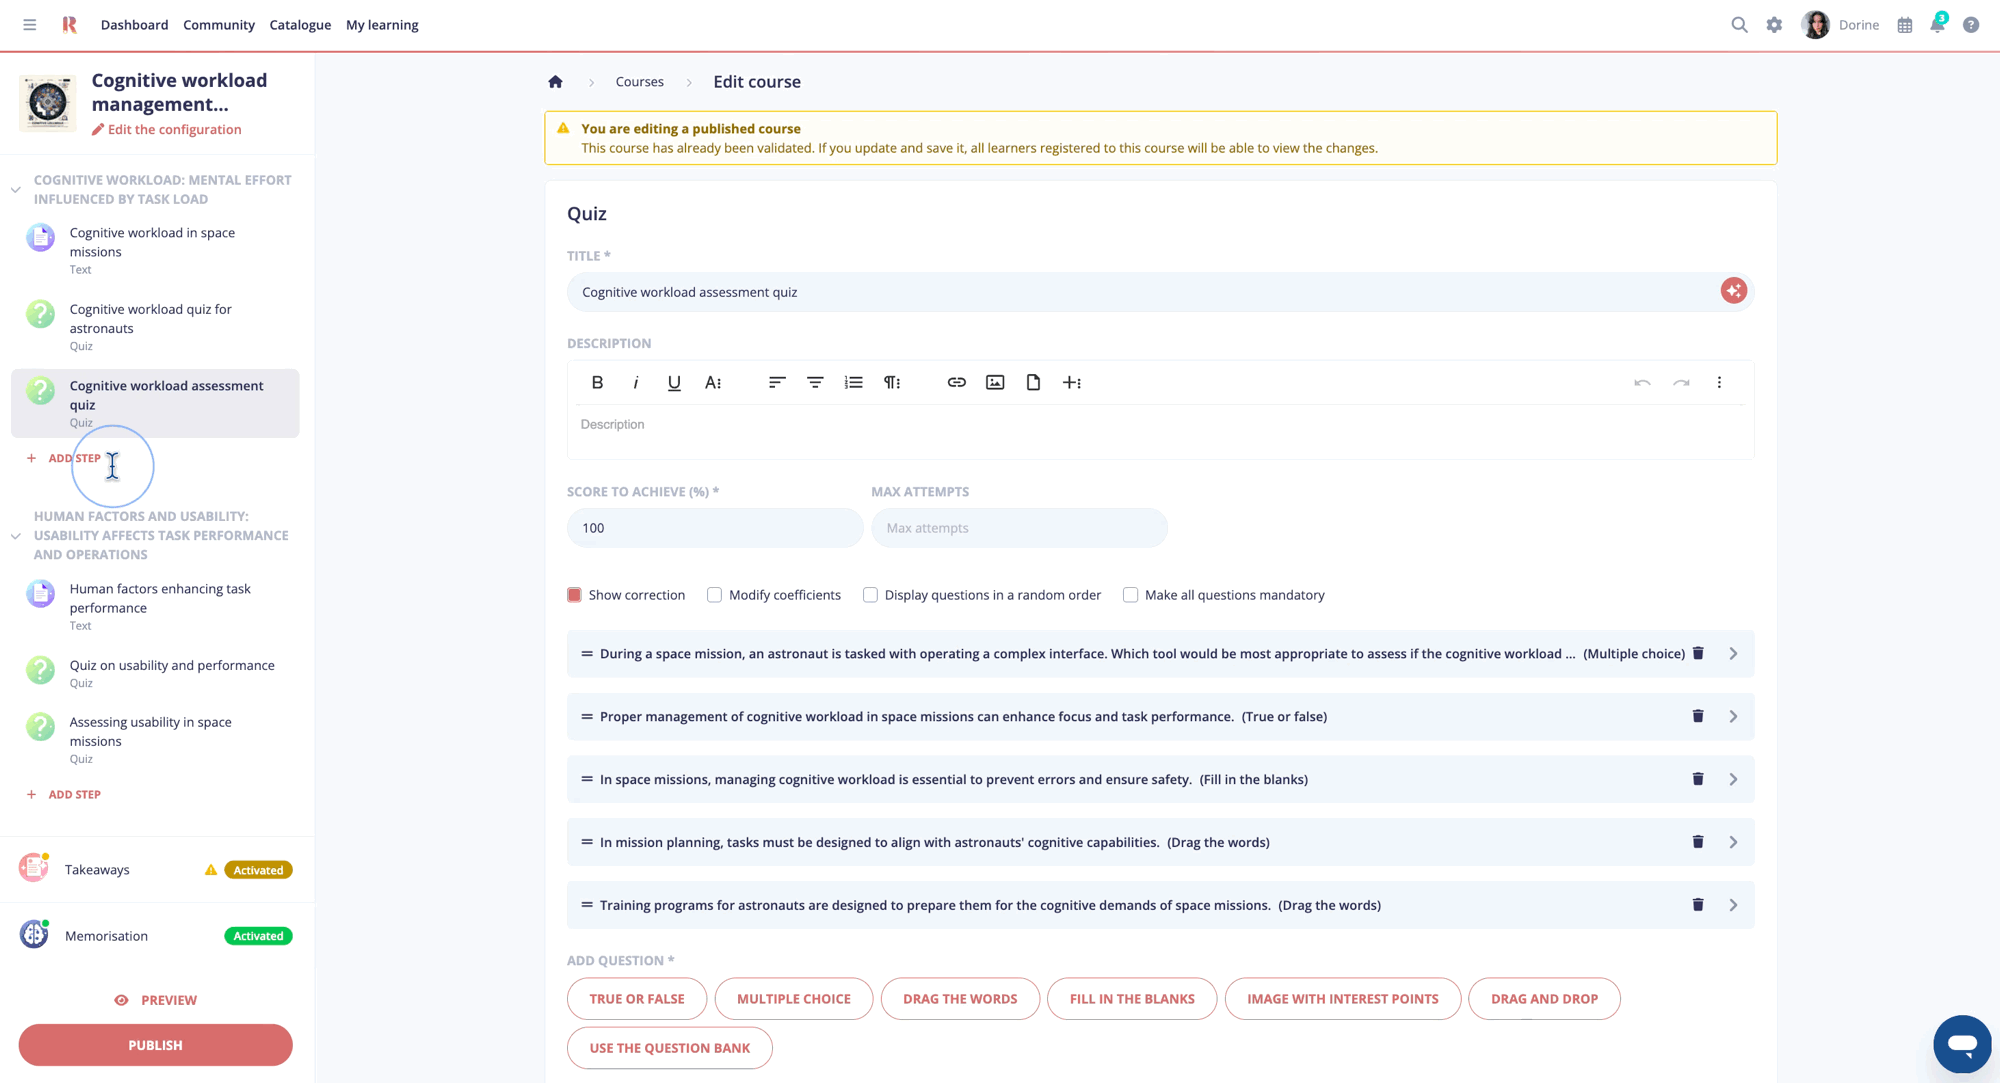Screen dimensions: 2000x1083
Task: Open the editor more options menu
Action: [1719, 382]
